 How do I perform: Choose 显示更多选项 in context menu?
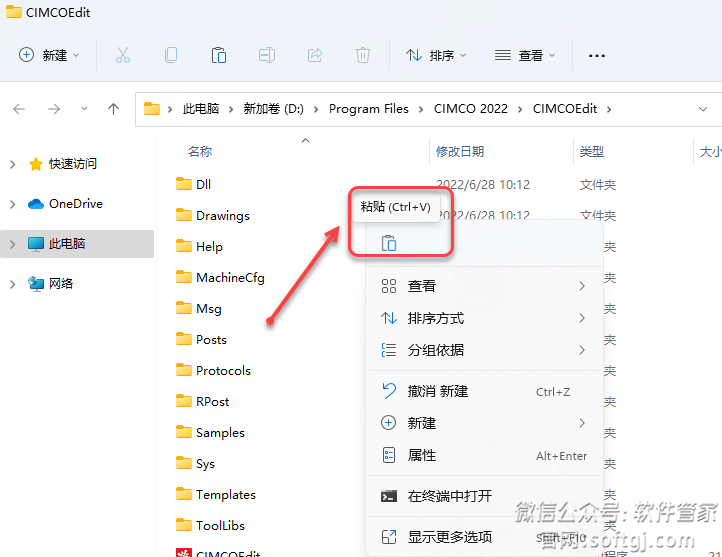pyautogui.click(x=484, y=537)
